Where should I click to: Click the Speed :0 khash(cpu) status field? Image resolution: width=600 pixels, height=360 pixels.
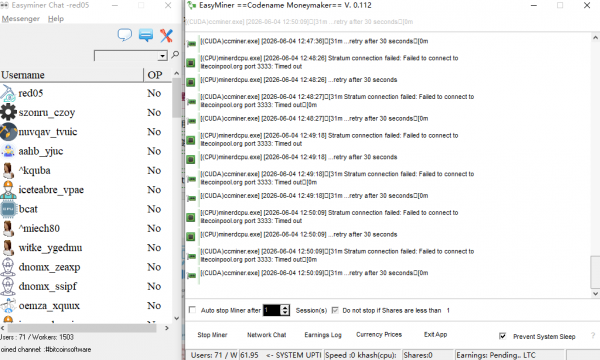[363, 355]
